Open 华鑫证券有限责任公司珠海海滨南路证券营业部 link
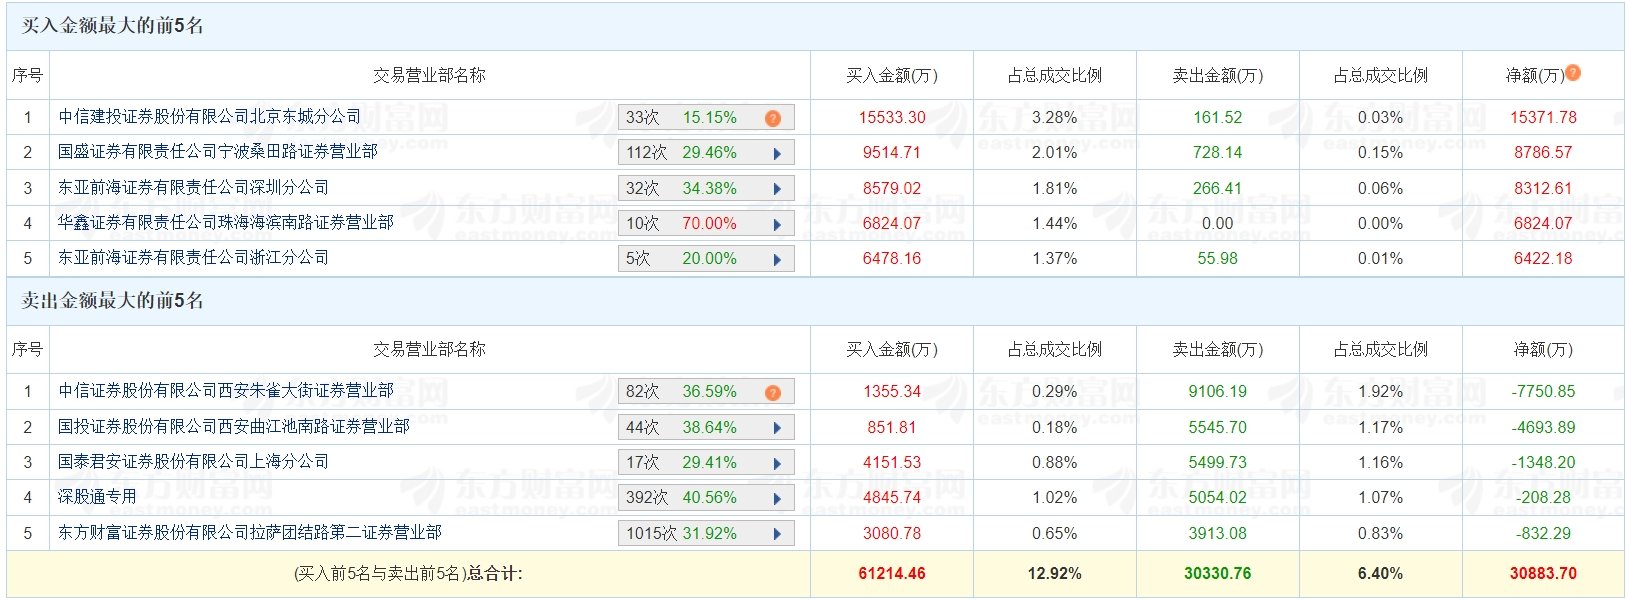The height and width of the screenshot is (601, 1626). point(226,222)
